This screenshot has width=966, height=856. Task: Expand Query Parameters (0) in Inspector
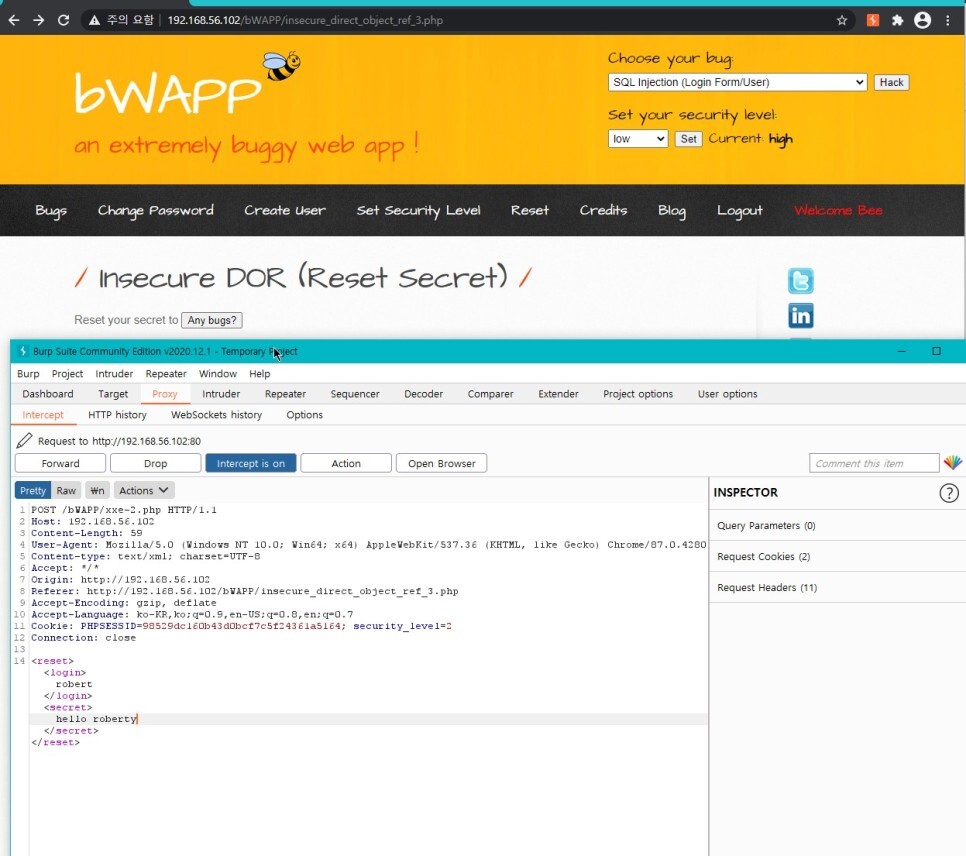coord(837,526)
